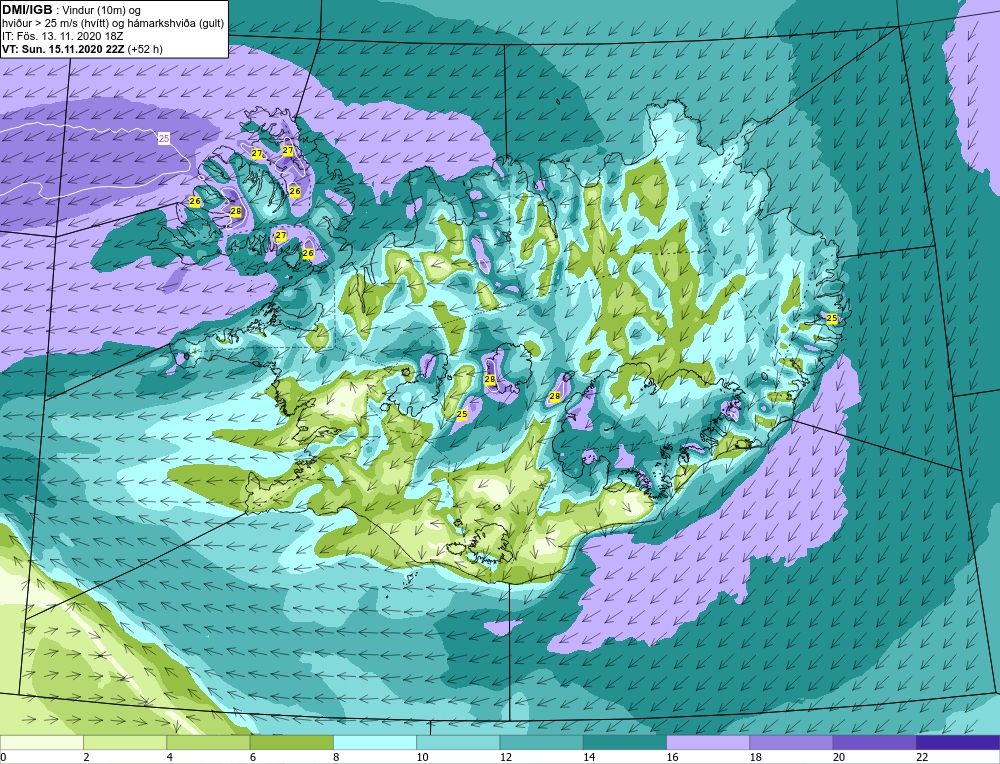Click the legend scale value '10'
The width and height of the screenshot is (1000, 764).
(x=422, y=757)
